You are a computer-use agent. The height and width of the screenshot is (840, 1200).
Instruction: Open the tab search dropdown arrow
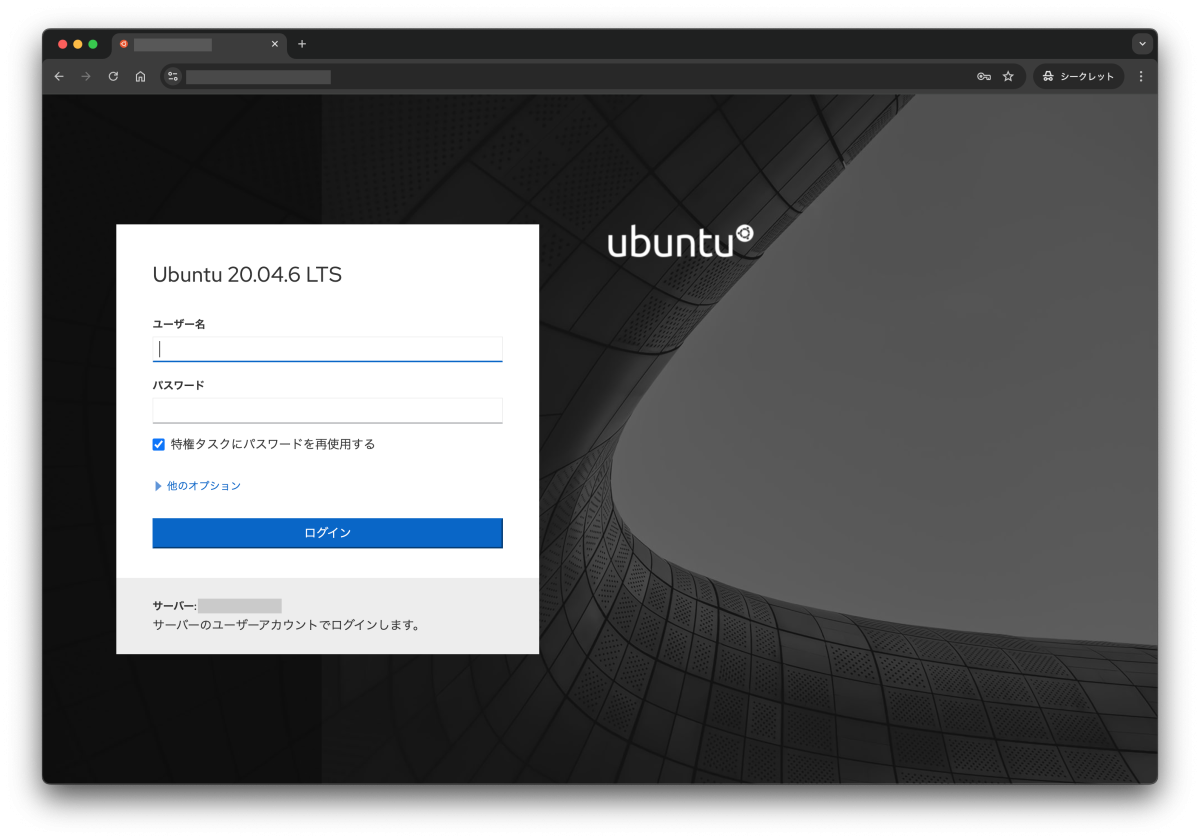point(1142,44)
